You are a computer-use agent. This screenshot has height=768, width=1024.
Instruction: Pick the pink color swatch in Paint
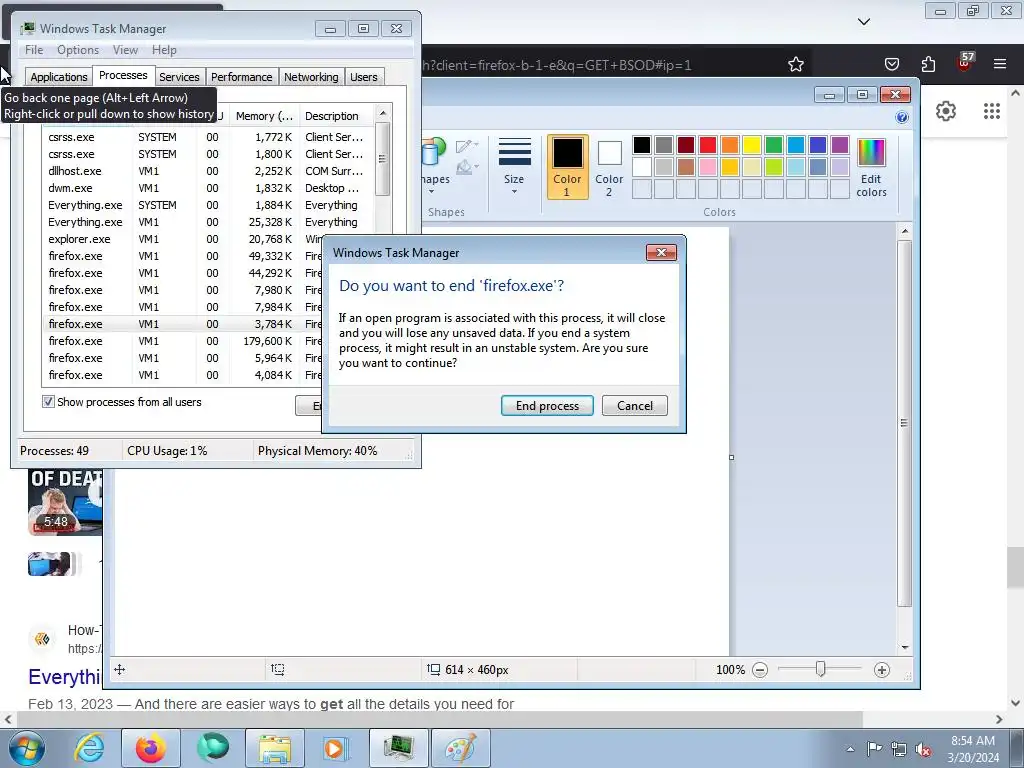click(708, 167)
